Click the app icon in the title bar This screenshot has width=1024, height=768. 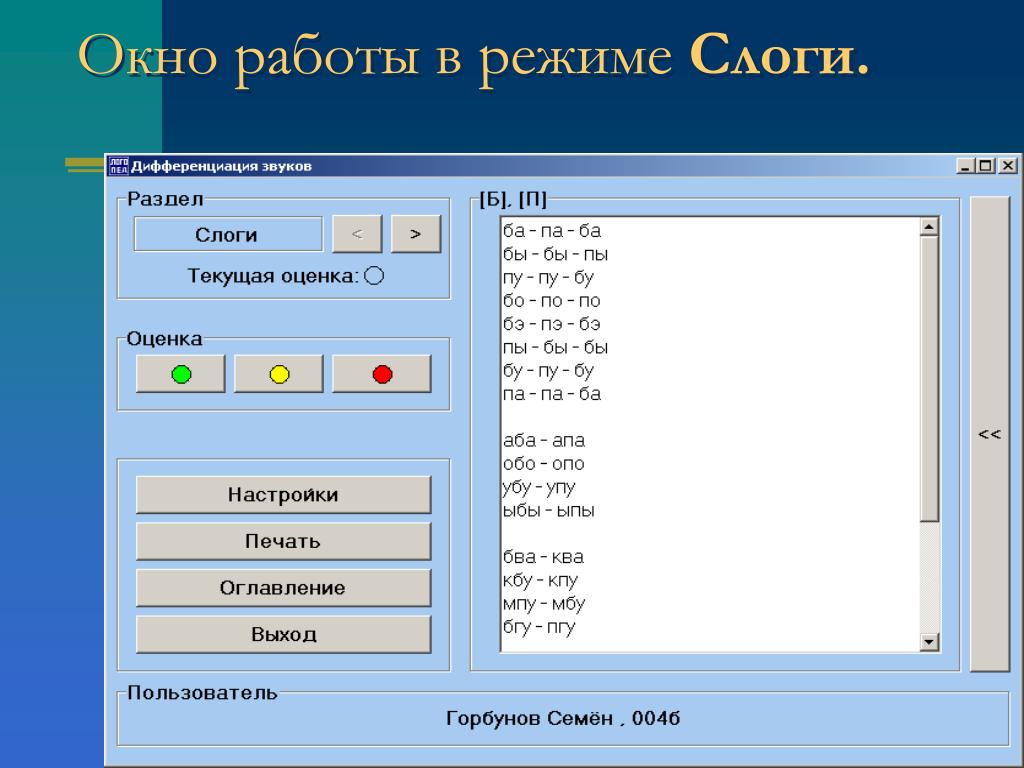(118, 166)
